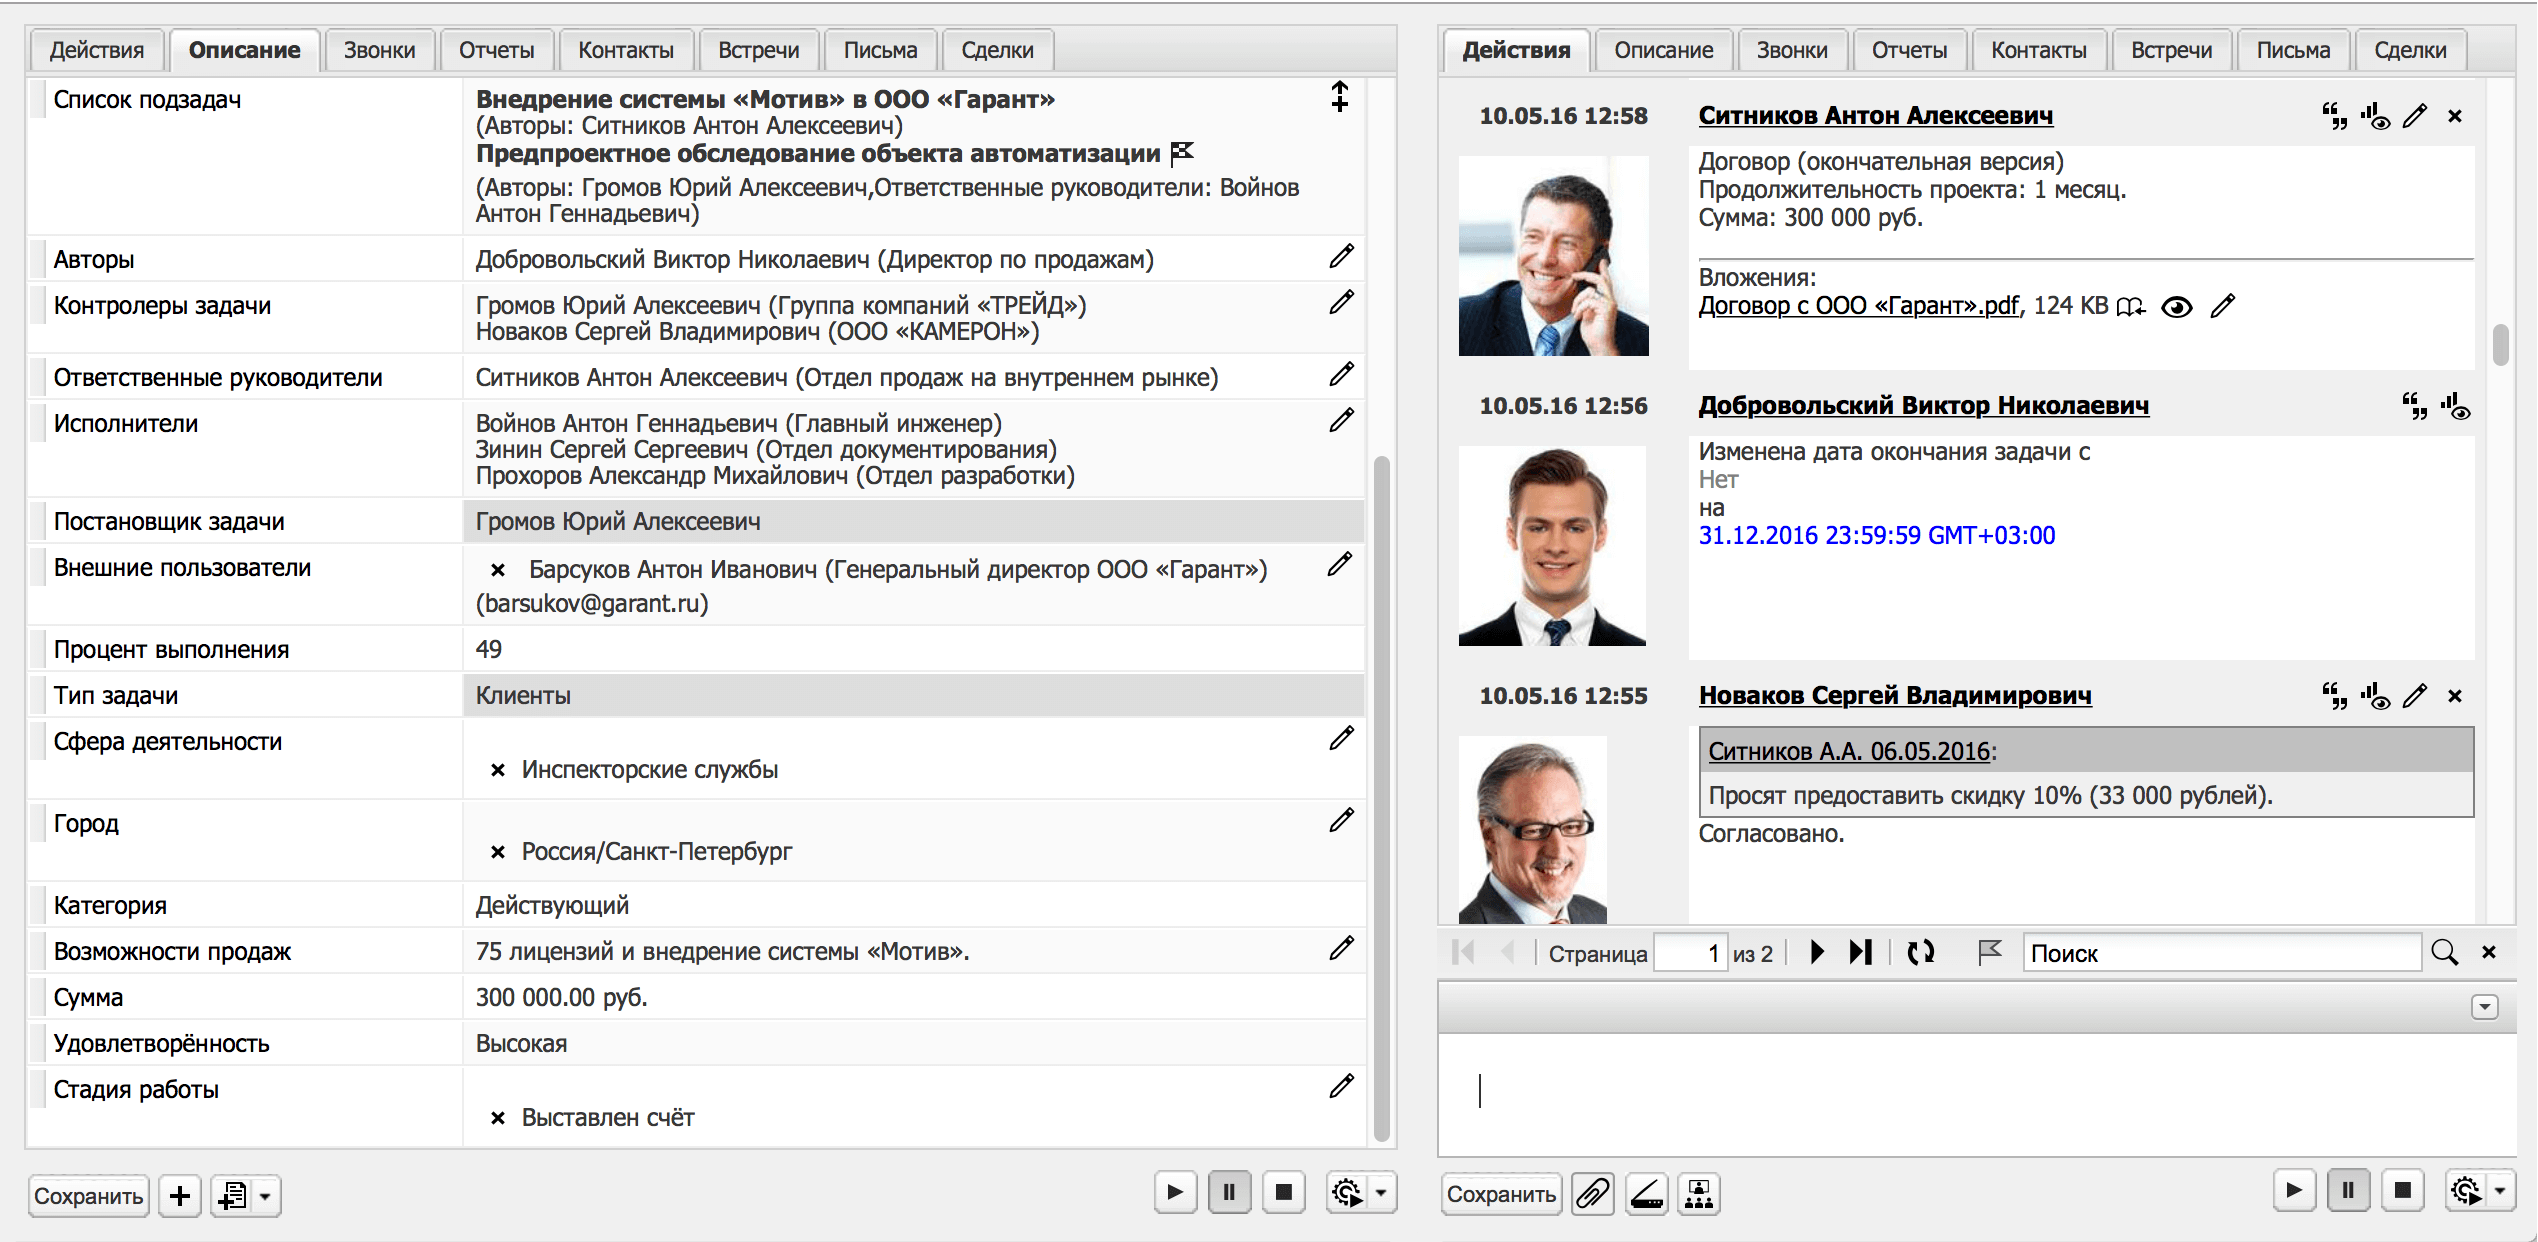This screenshot has width=2538, height=1242.
Task: Click the paperclip attach file icon
Action: pyautogui.click(x=1592, y=1194)
